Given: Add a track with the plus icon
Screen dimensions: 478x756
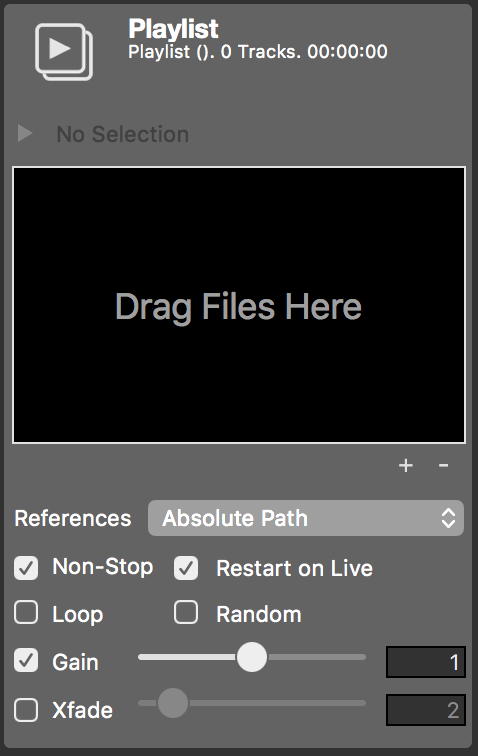Looking at the screenshot, I should 406,465.
